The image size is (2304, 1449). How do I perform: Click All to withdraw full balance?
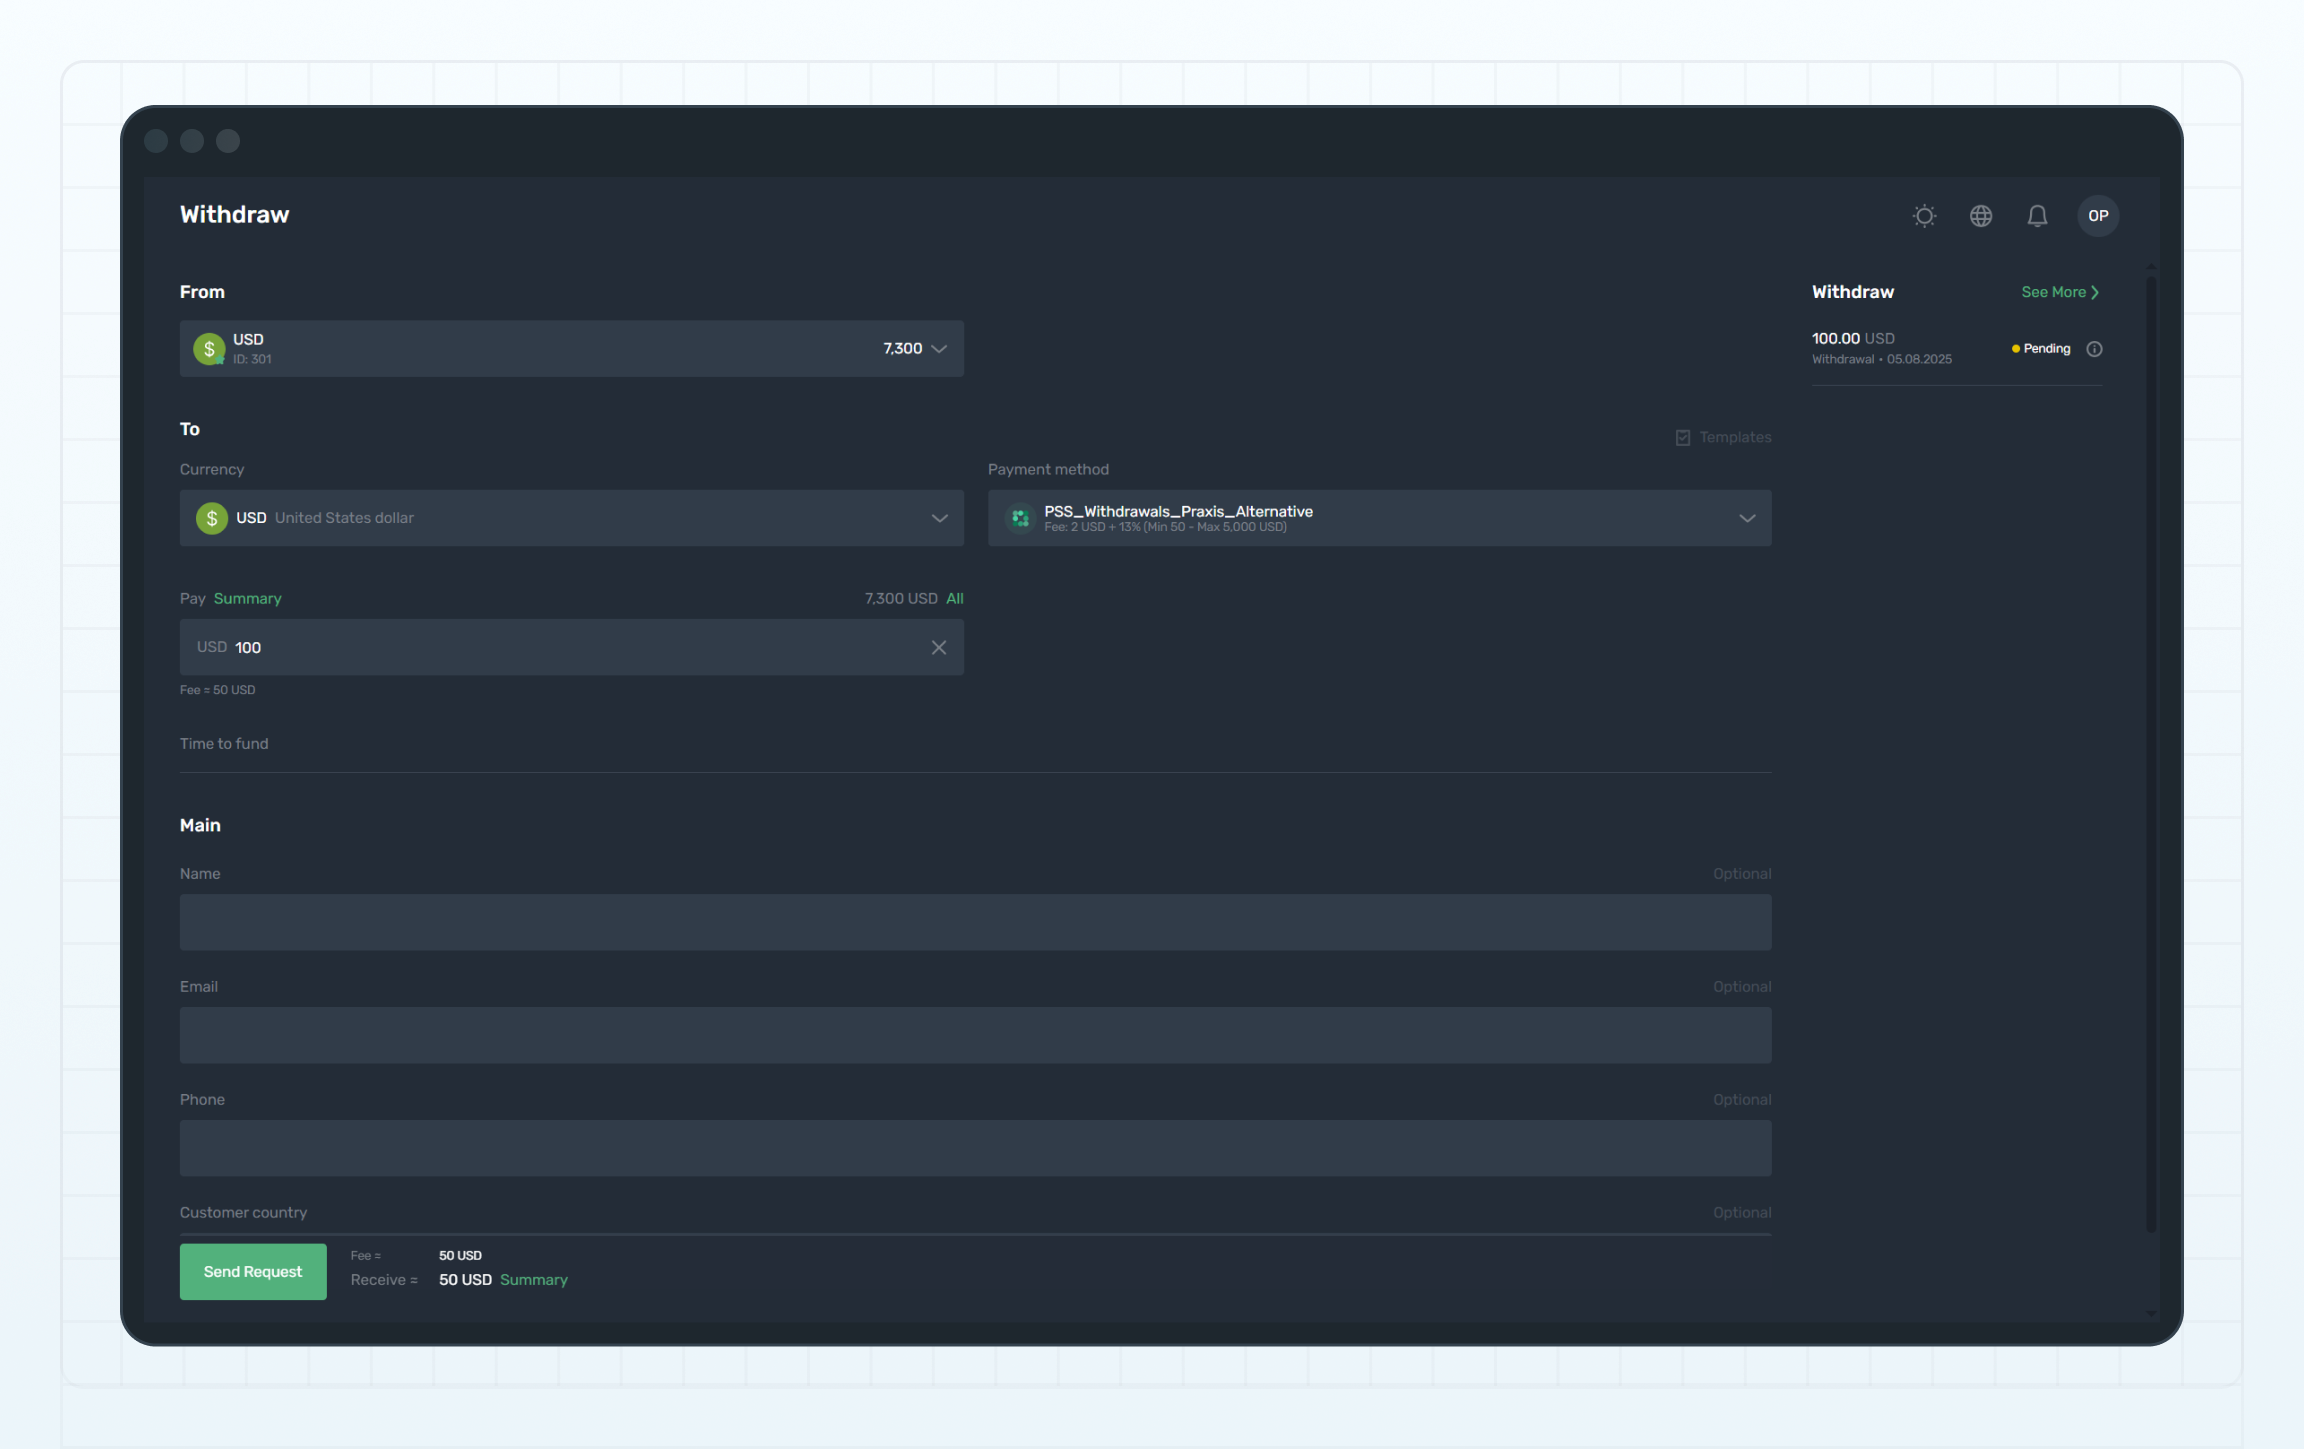tap(954, 599)
